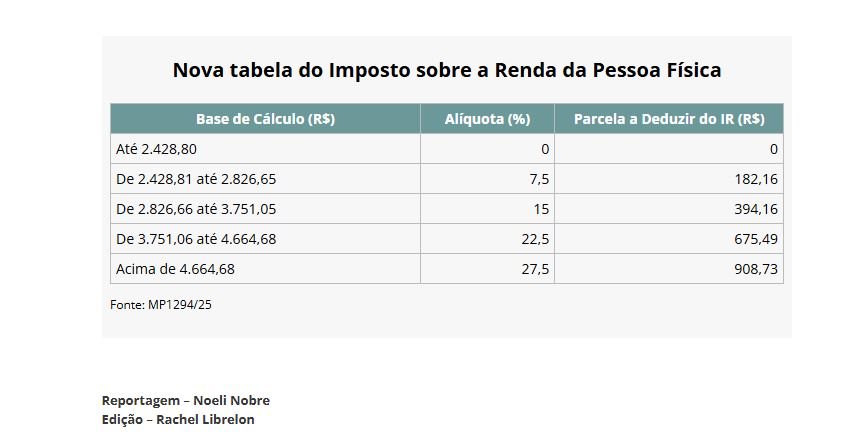Image resolution: width=847 pixels, height=439 pixels.
Task: Select the Edição – Rachel Librelon credit
Action: pos(178,419)
